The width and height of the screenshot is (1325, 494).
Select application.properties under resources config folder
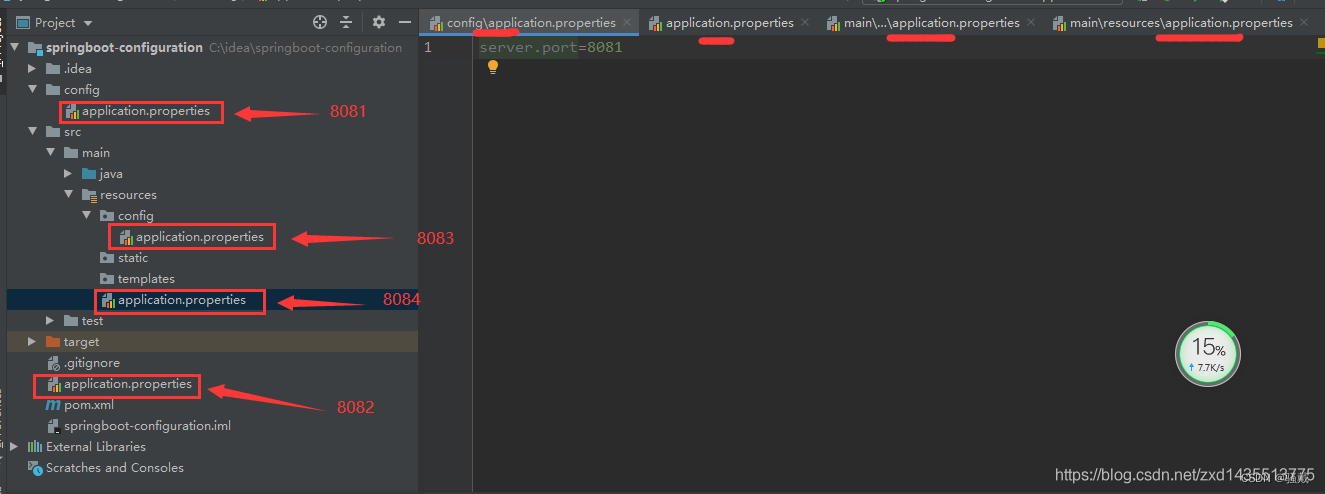pos(200,237)
